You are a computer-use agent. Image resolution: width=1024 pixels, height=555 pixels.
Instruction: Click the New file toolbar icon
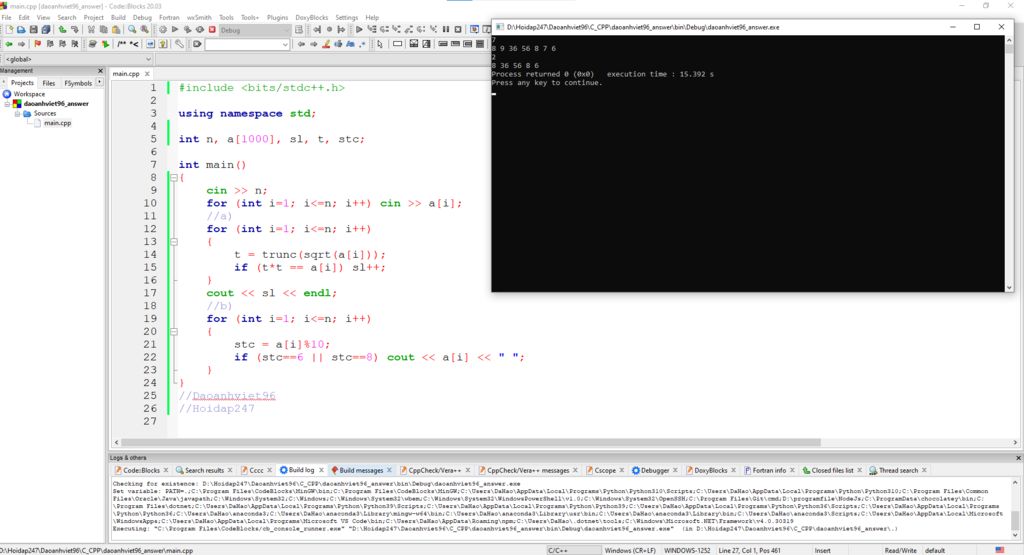tap(9, 29)
